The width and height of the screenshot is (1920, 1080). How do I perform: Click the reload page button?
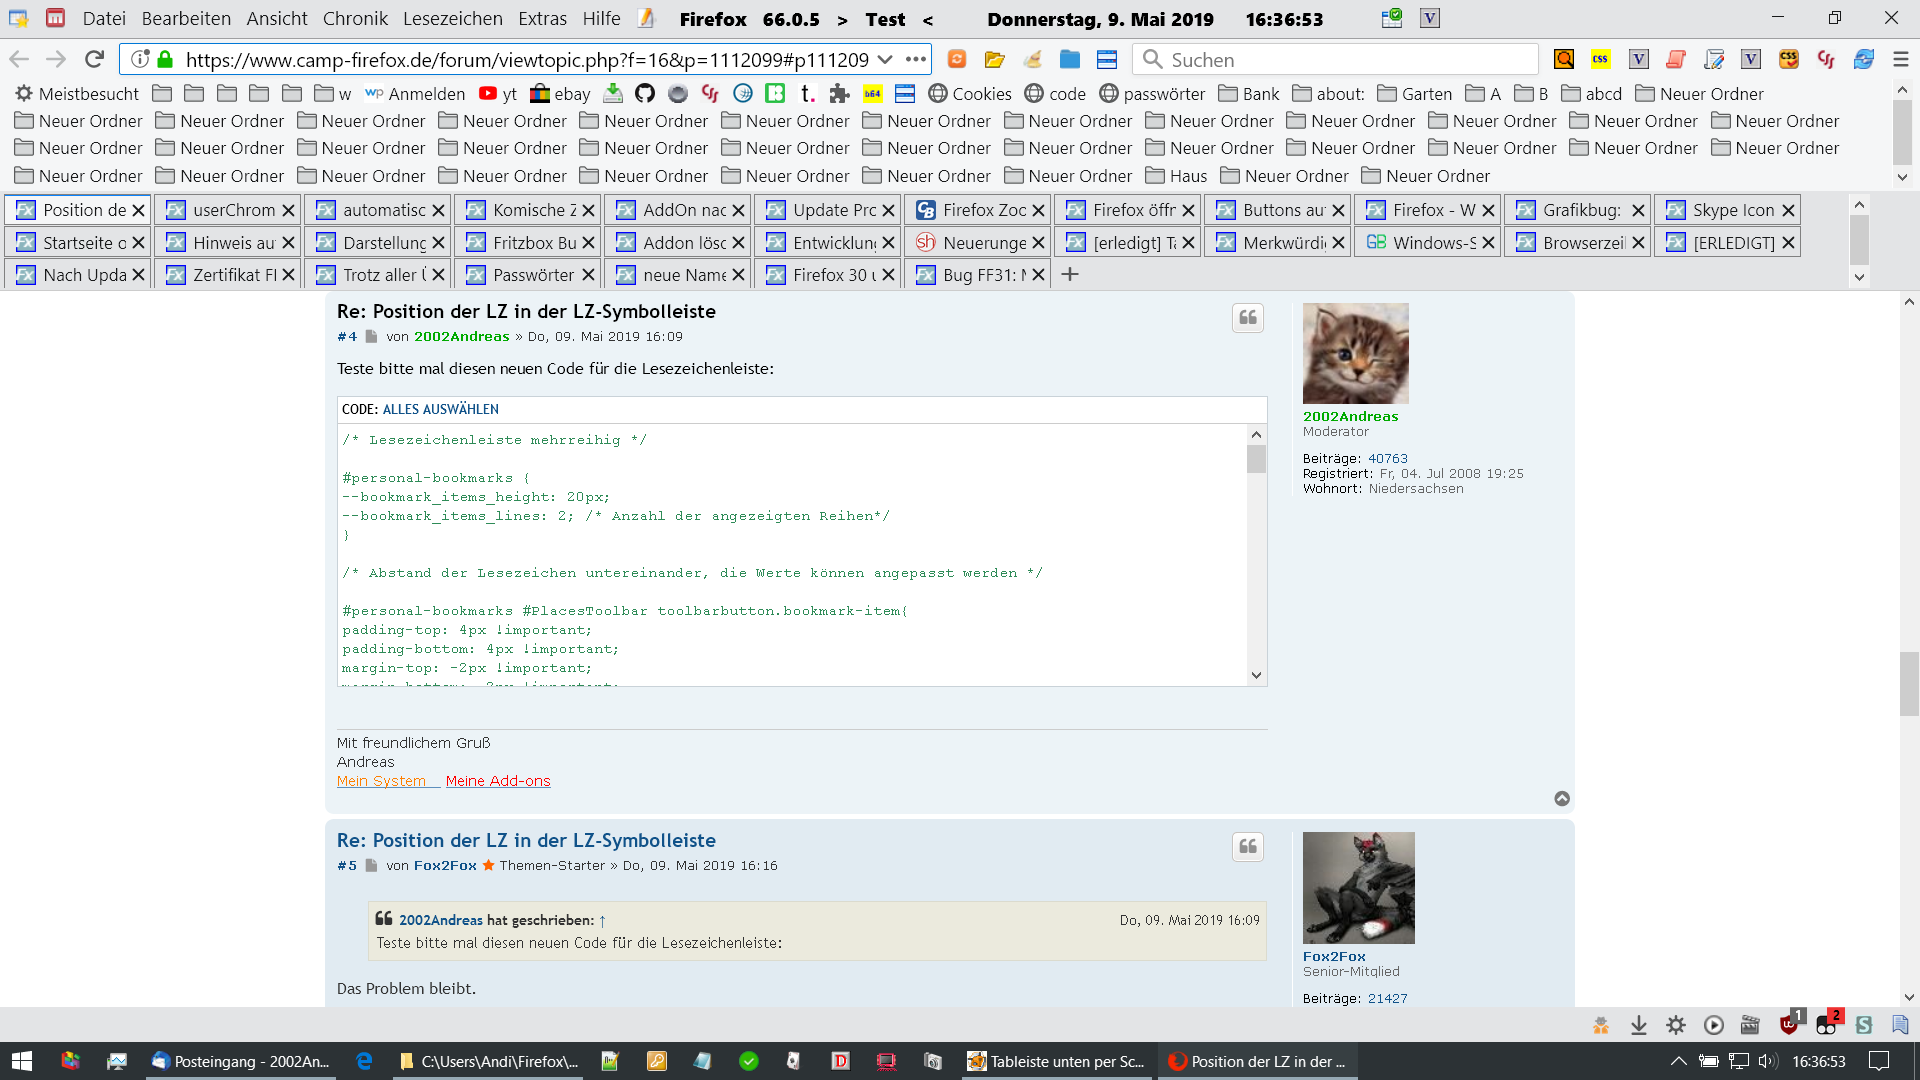point(94,59)
